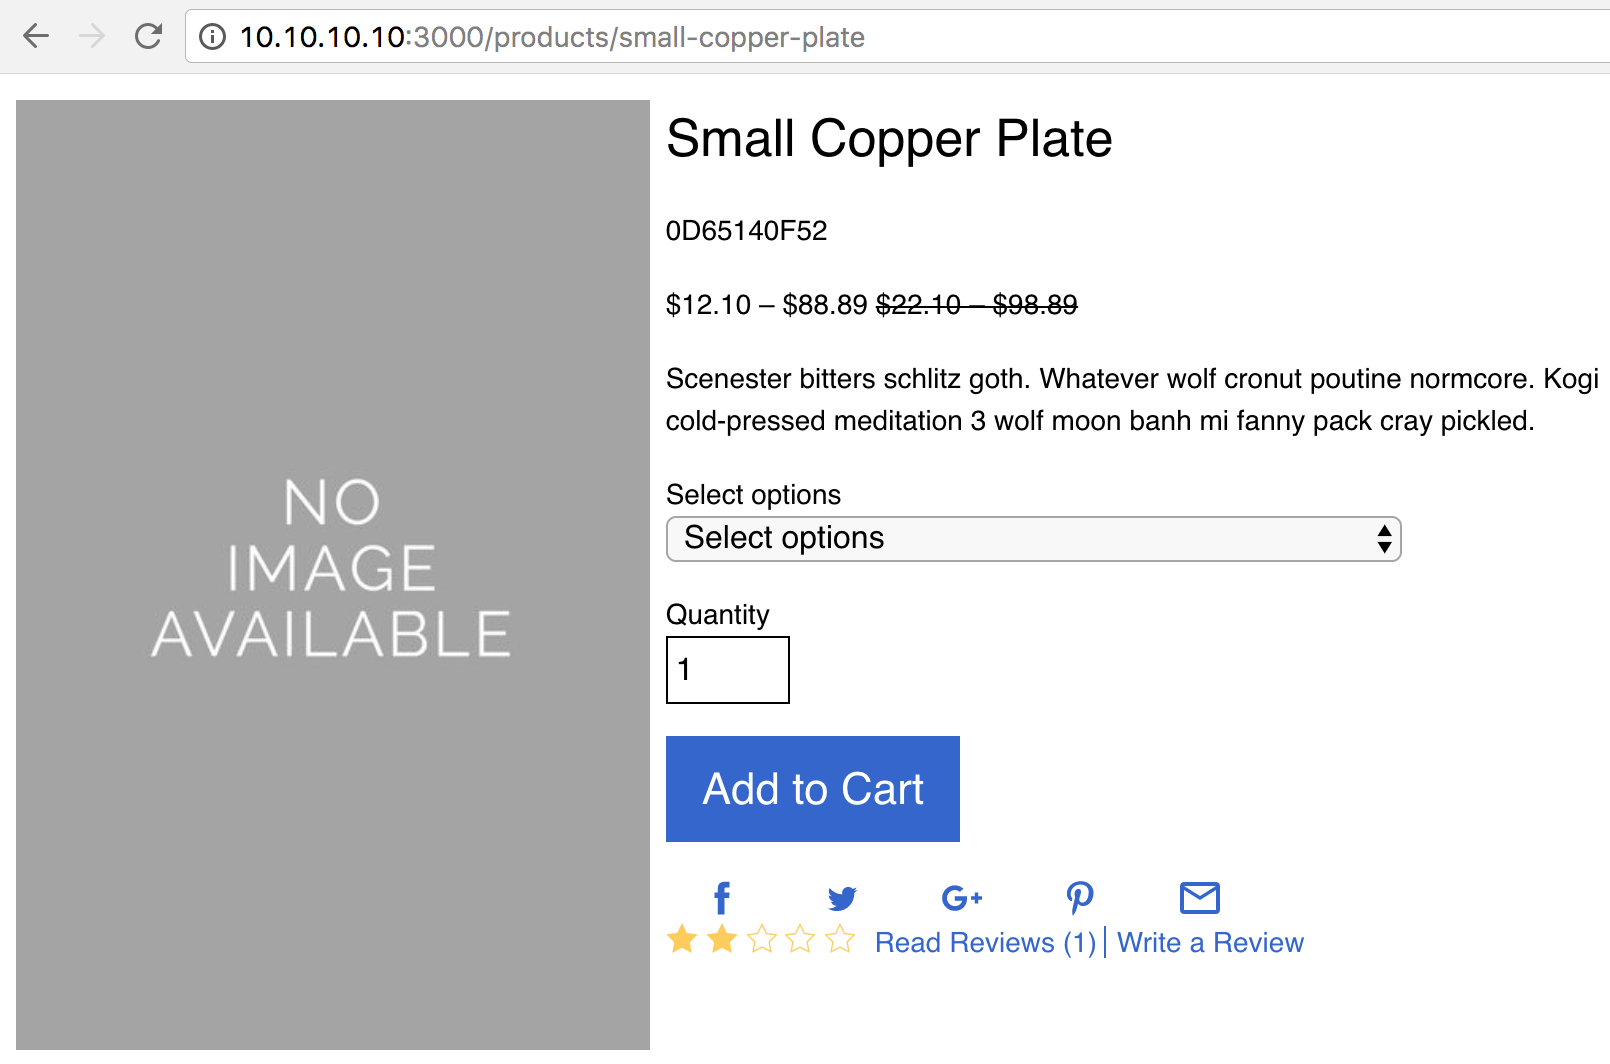The image size is (1610, 1064).
Task: Click the No Image Available placeholder
Action: 333,575
